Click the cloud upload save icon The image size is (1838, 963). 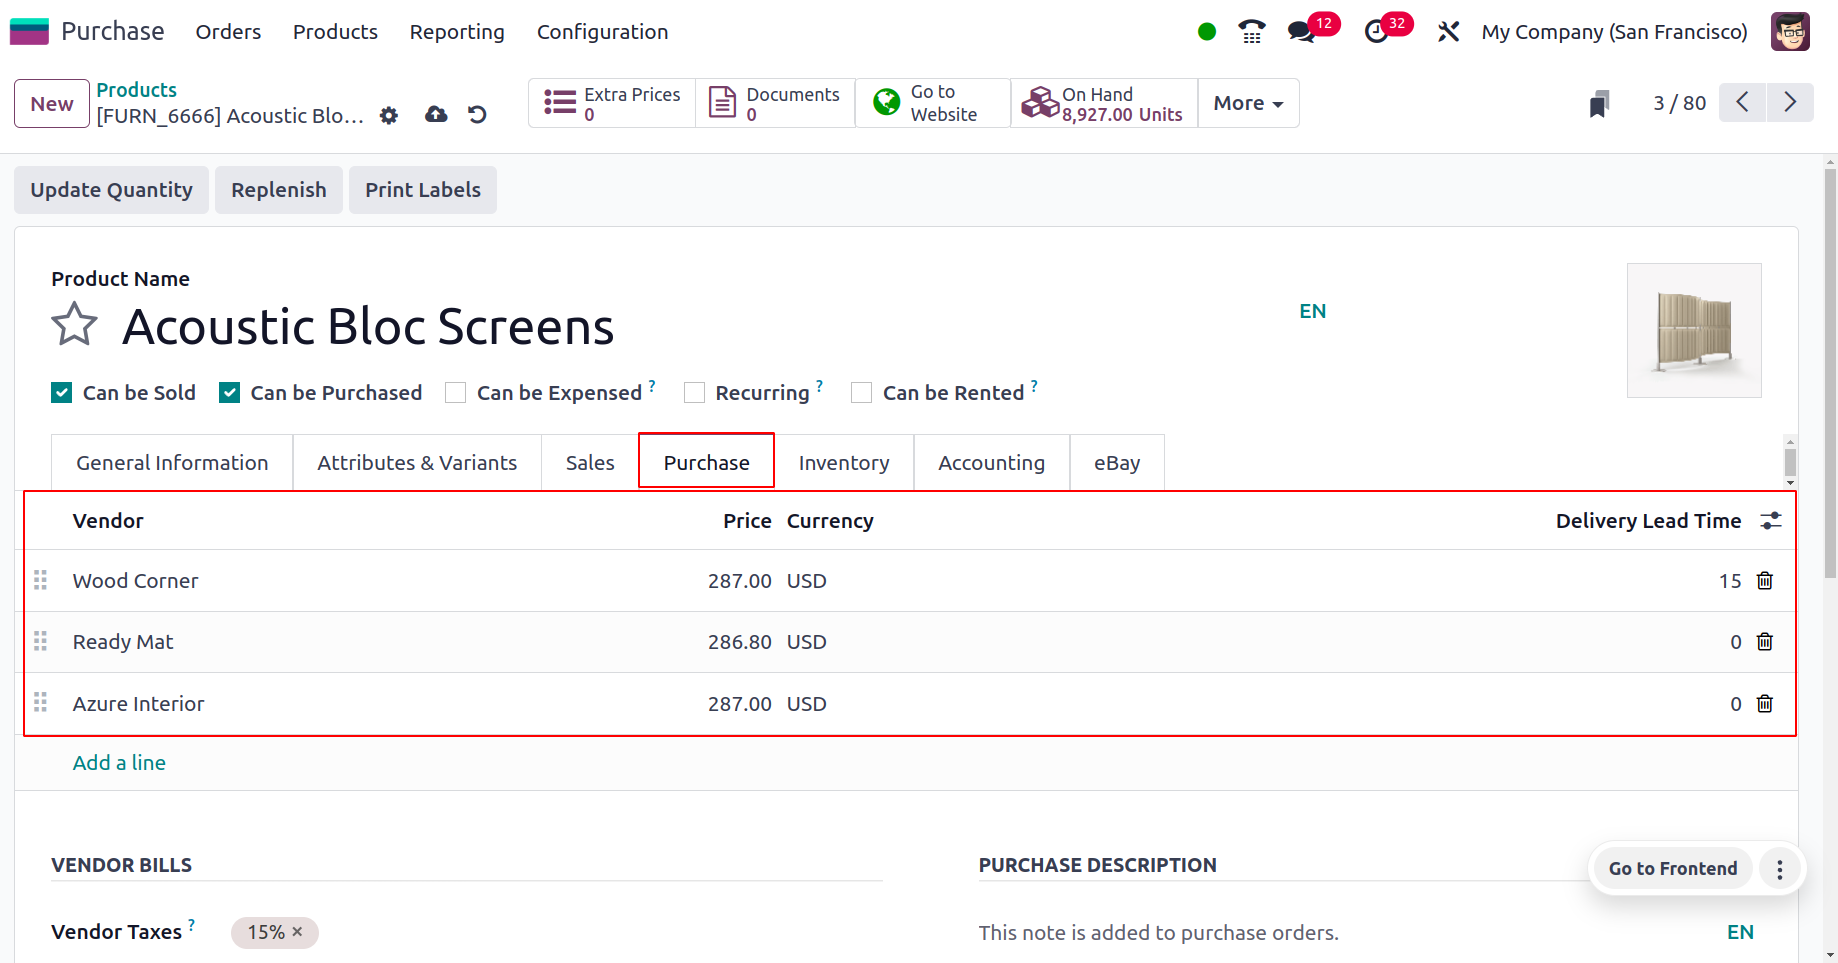point(435,114)
